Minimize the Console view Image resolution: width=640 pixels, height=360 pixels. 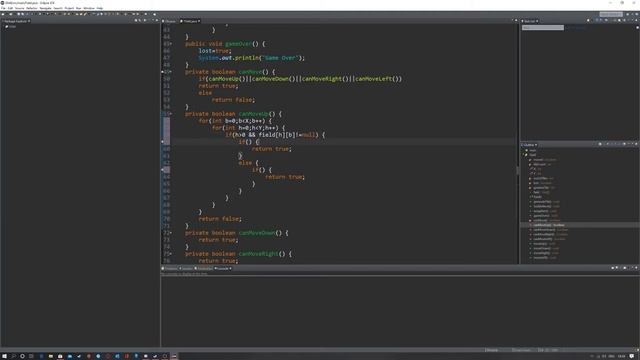pos(633,268)
